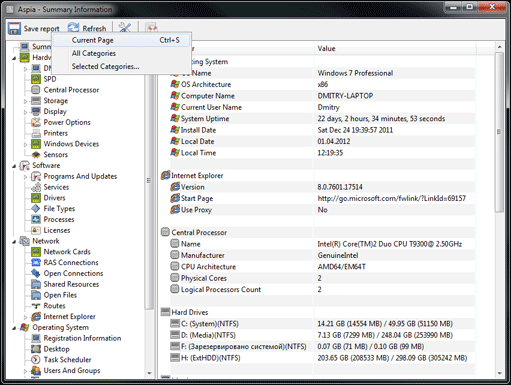
Task: Click the Storage drive icon in tree
Action: 36,101
